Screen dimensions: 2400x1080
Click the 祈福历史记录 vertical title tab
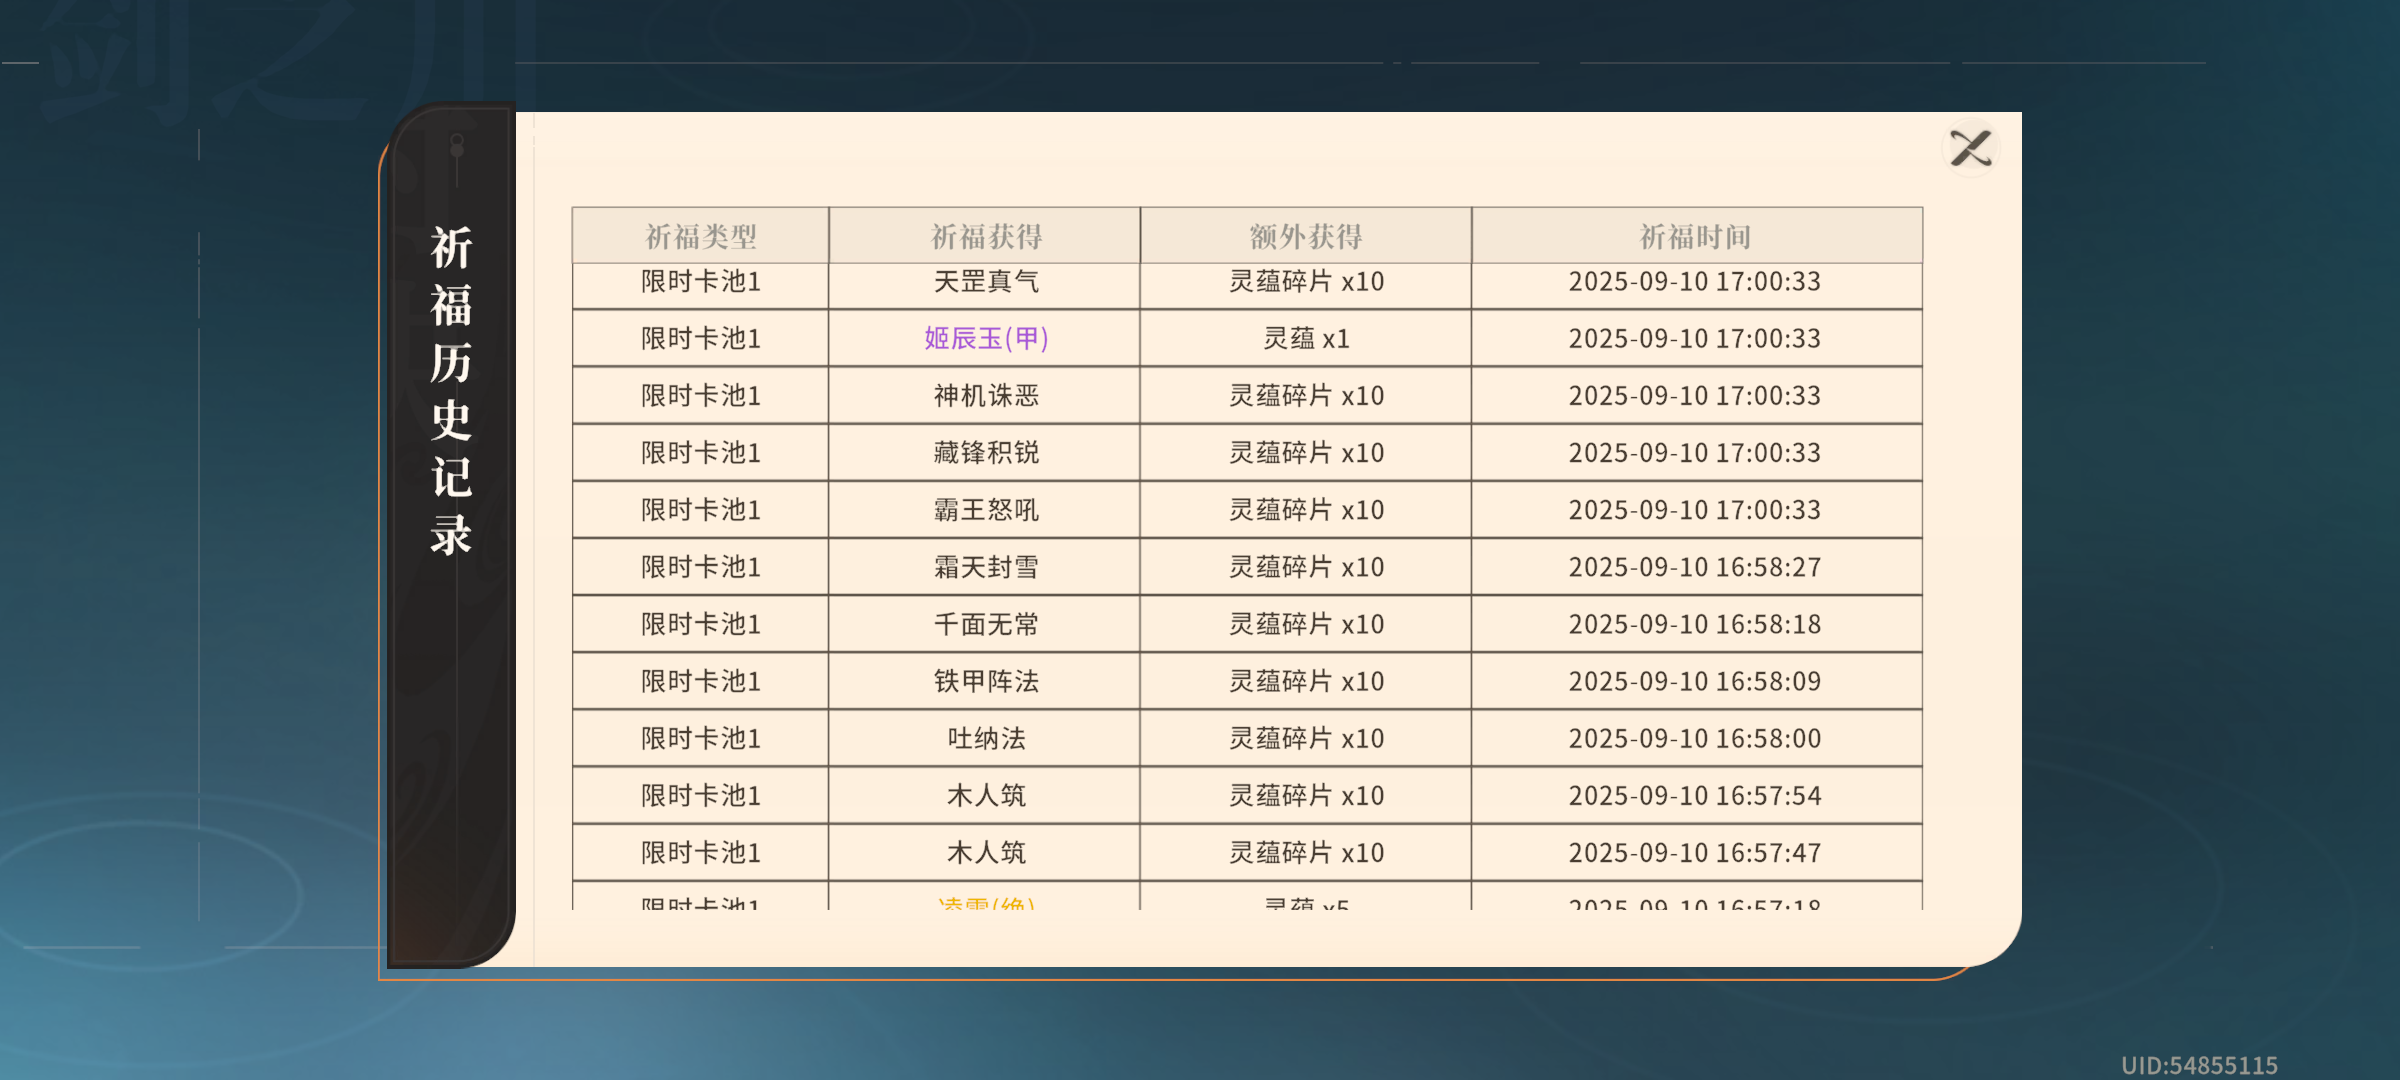click(x=451, y=390)
